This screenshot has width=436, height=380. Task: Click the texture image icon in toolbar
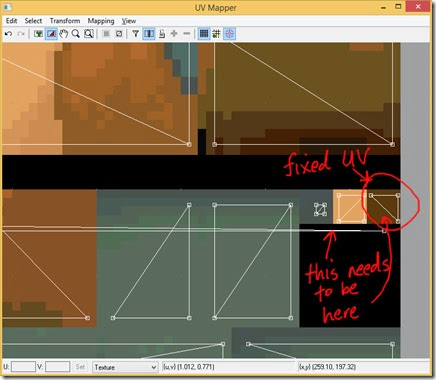(38, 34)
